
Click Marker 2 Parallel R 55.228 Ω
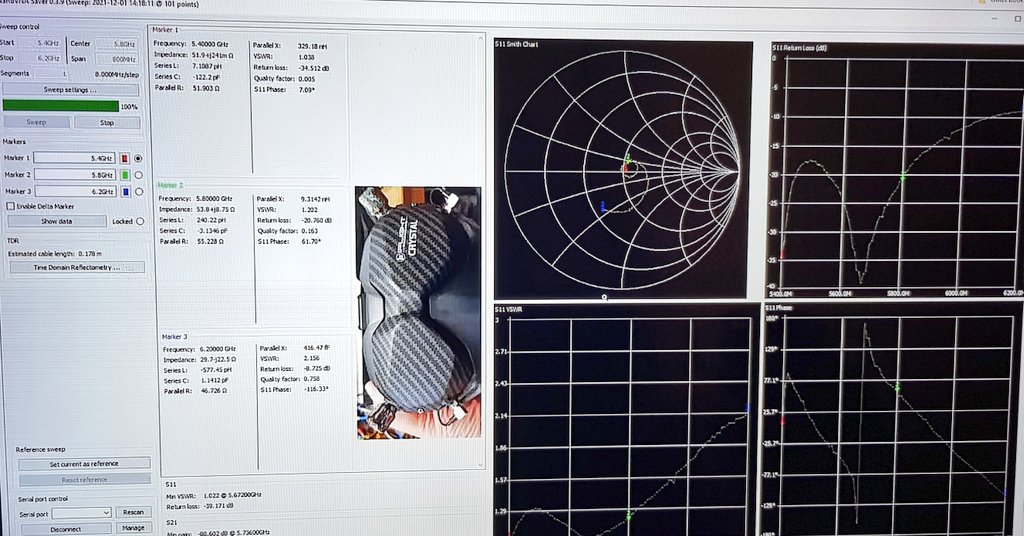click(x=208, y=242)
